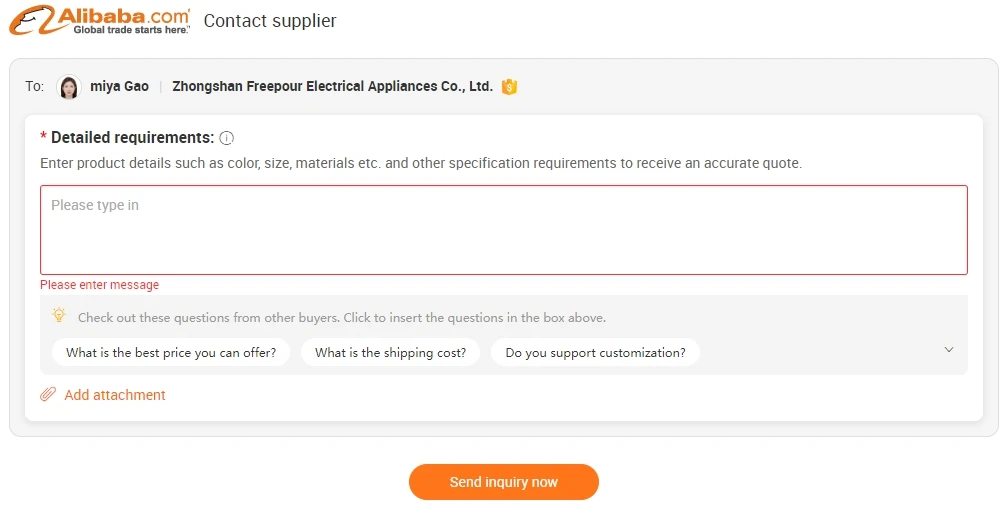Click the info icon beside Detailed requirements
This screenshot has width=1007, height=505.
pyautogui.click(x=227, y=138)
